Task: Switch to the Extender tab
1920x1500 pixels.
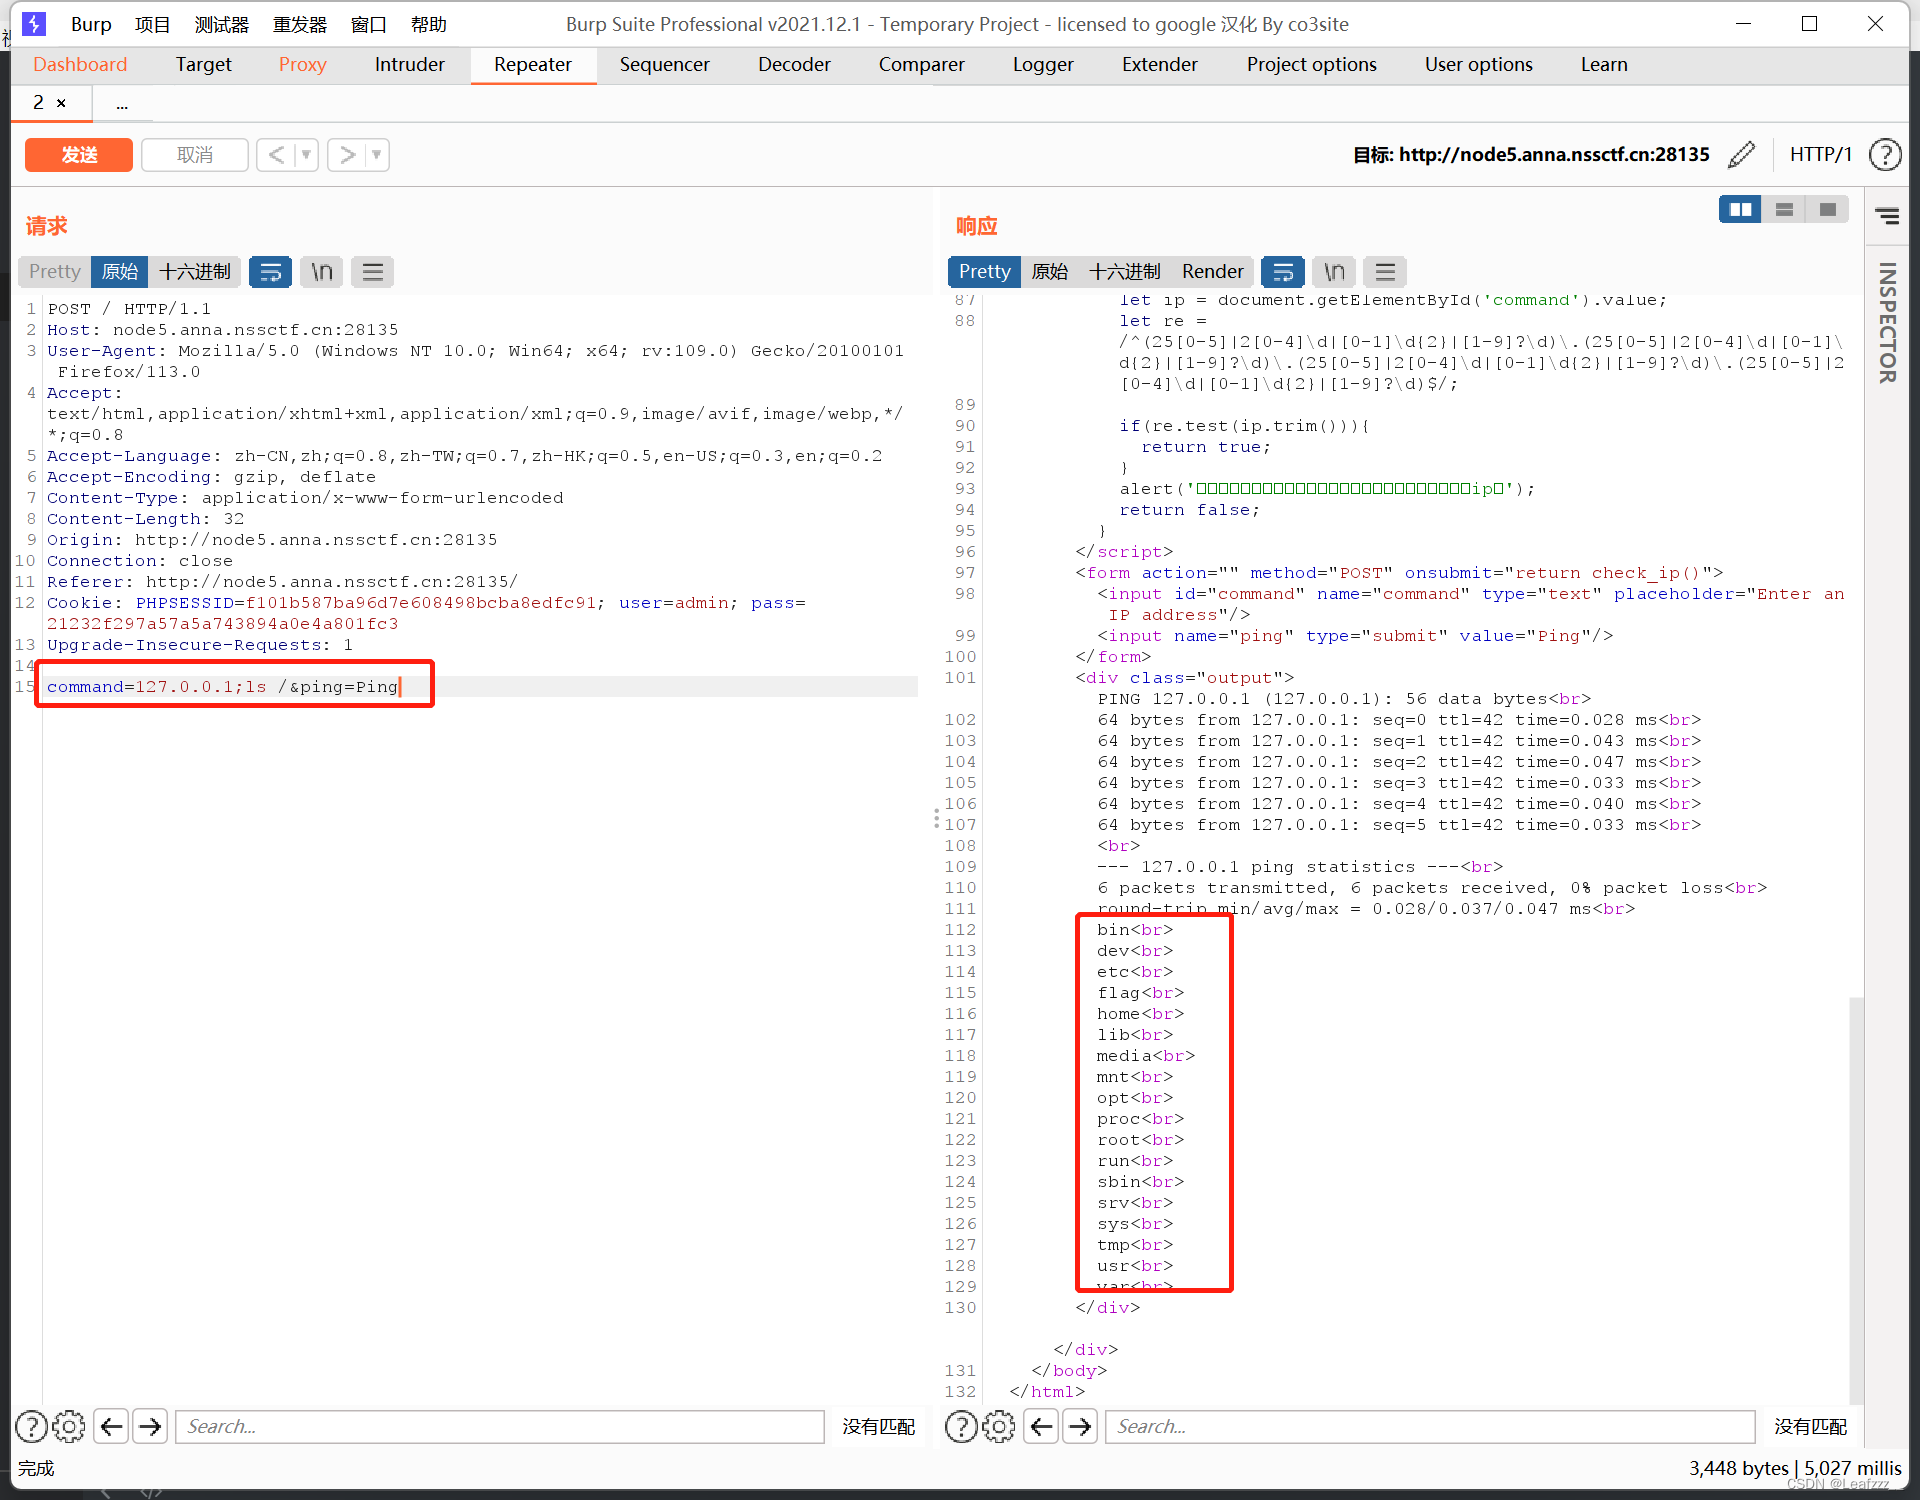Action: tap(1160, 65)
